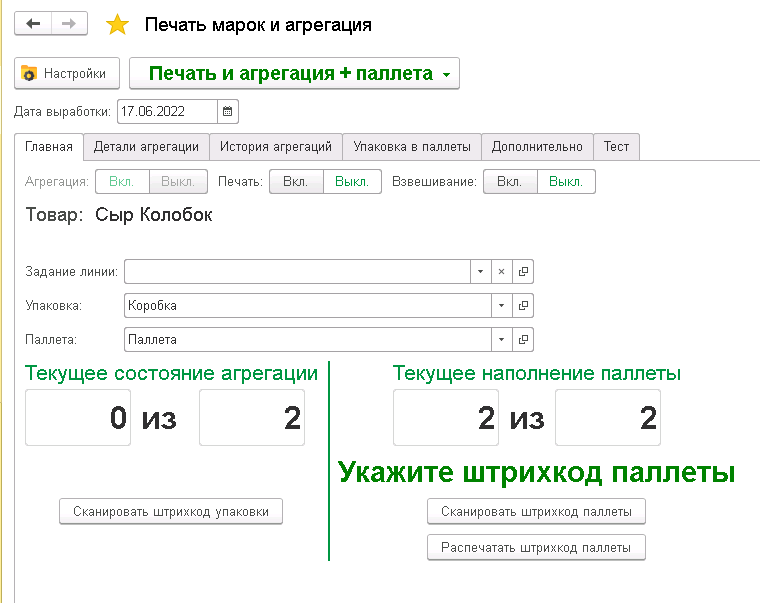Click Распечатать штрихкод паллеты button

[536, 547]
